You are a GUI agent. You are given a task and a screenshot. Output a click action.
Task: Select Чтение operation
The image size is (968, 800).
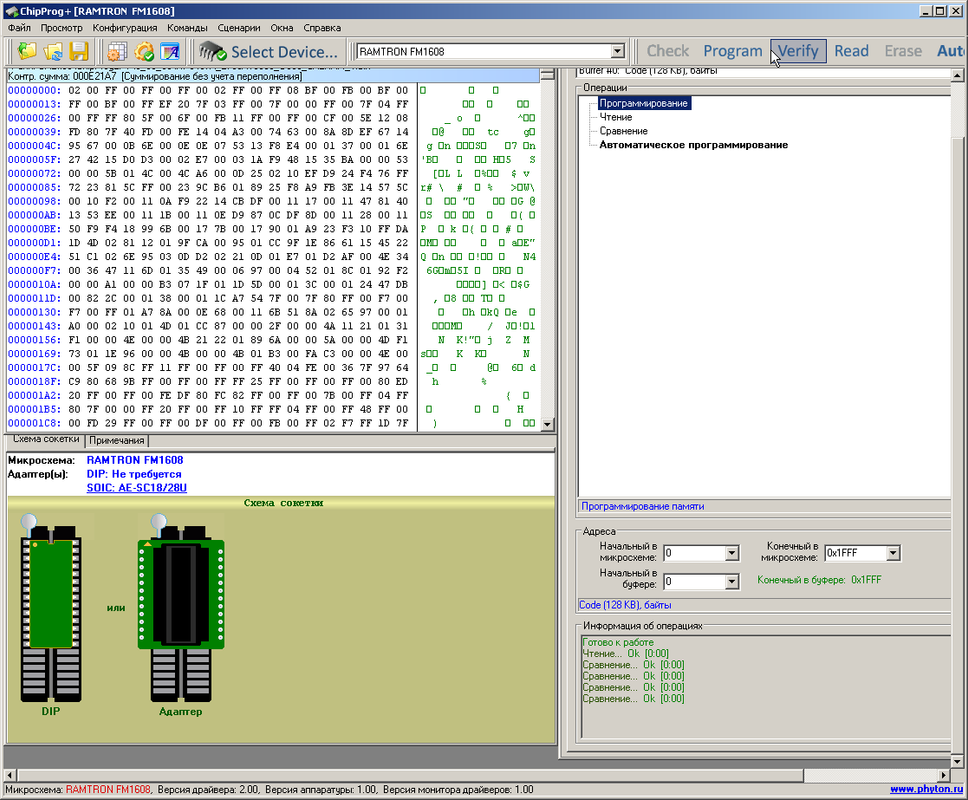tap(615, 117)
